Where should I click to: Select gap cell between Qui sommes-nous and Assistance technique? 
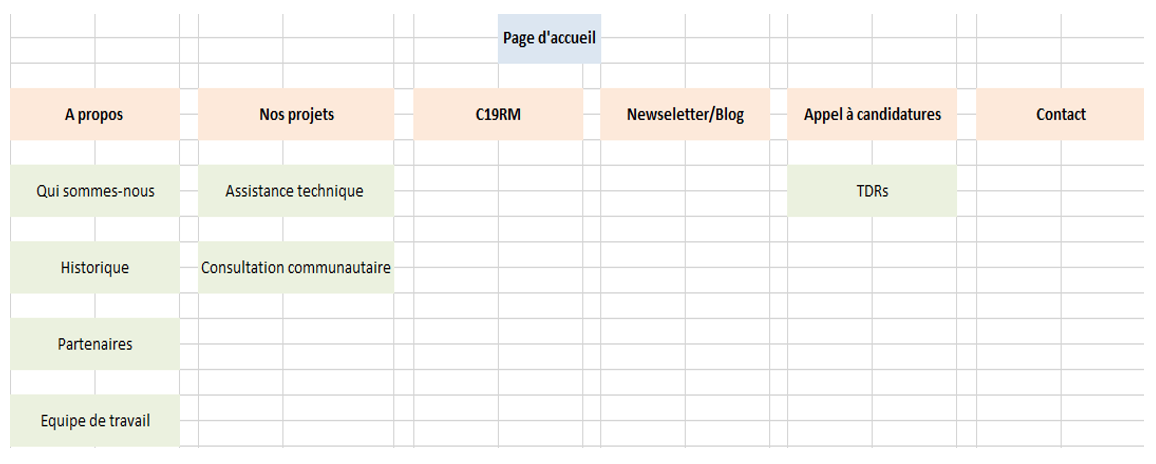189,190
